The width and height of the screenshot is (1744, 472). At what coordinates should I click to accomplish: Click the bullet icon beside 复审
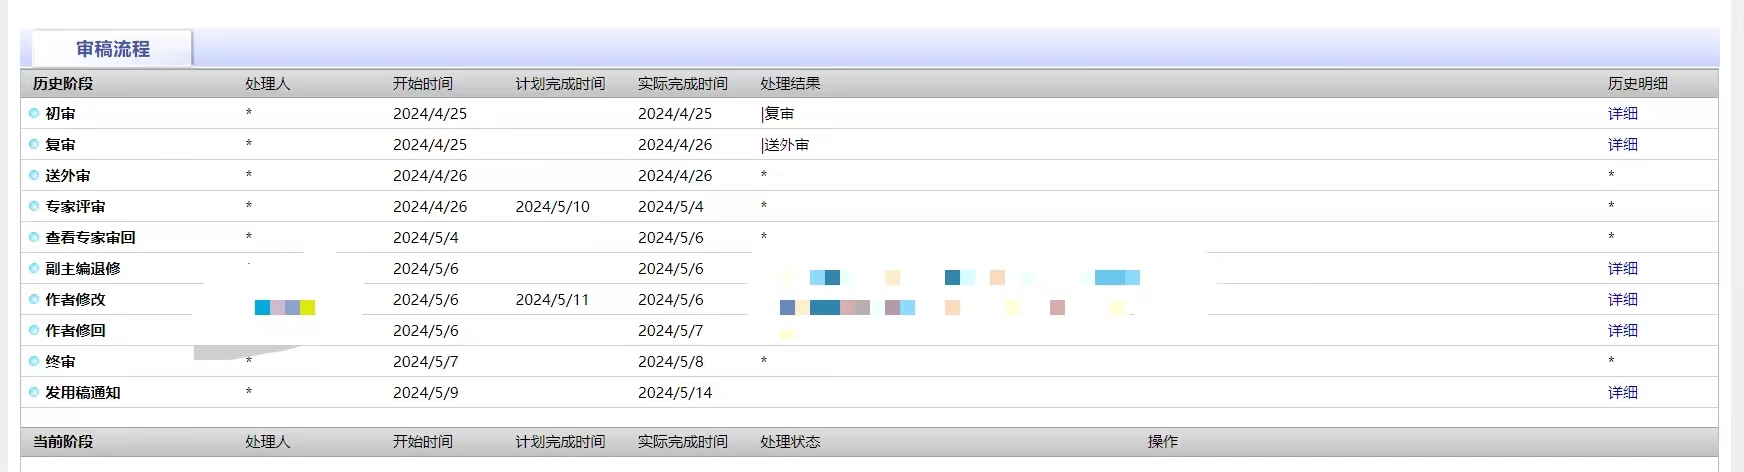34,145
